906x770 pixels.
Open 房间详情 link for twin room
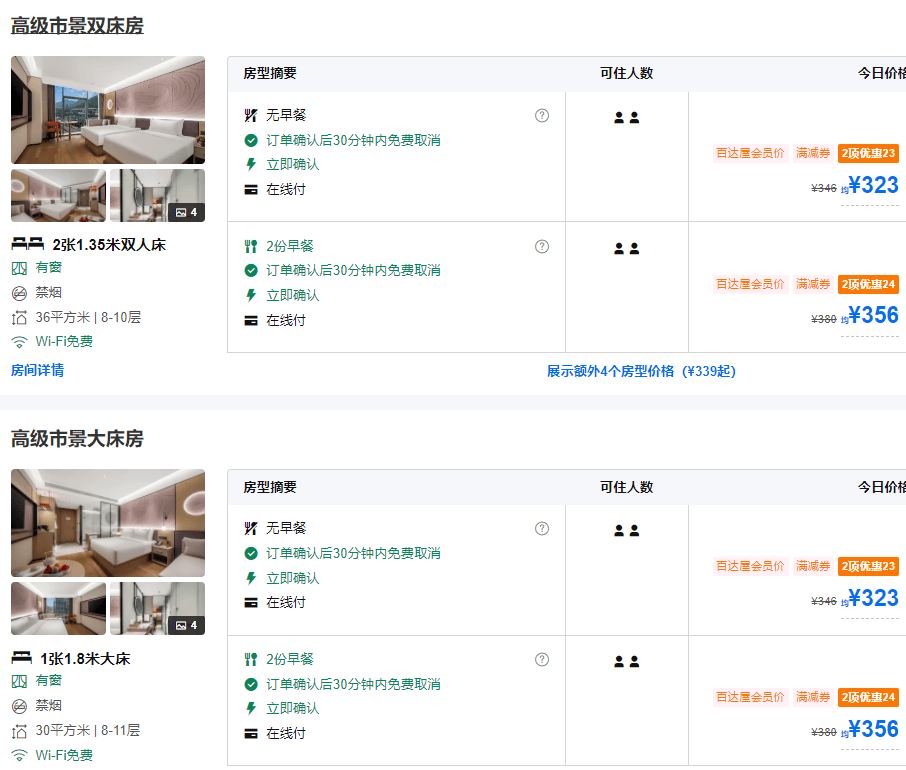tap(37, 370)
